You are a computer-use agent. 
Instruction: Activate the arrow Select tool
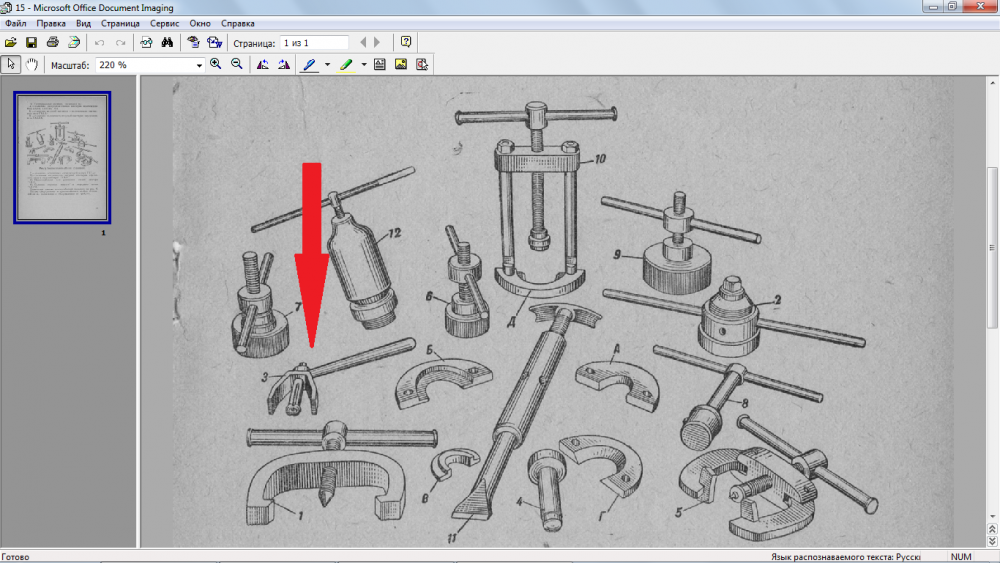11,64
